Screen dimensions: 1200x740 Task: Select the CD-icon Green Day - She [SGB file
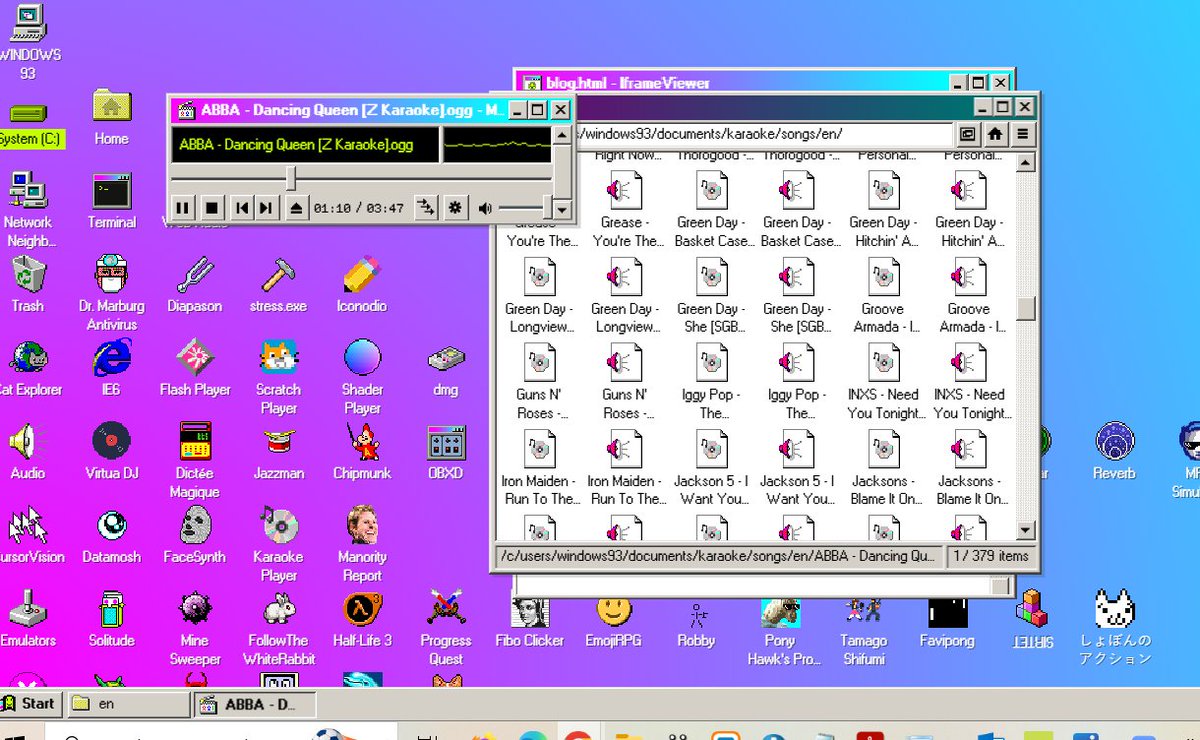tap(712, 297)
